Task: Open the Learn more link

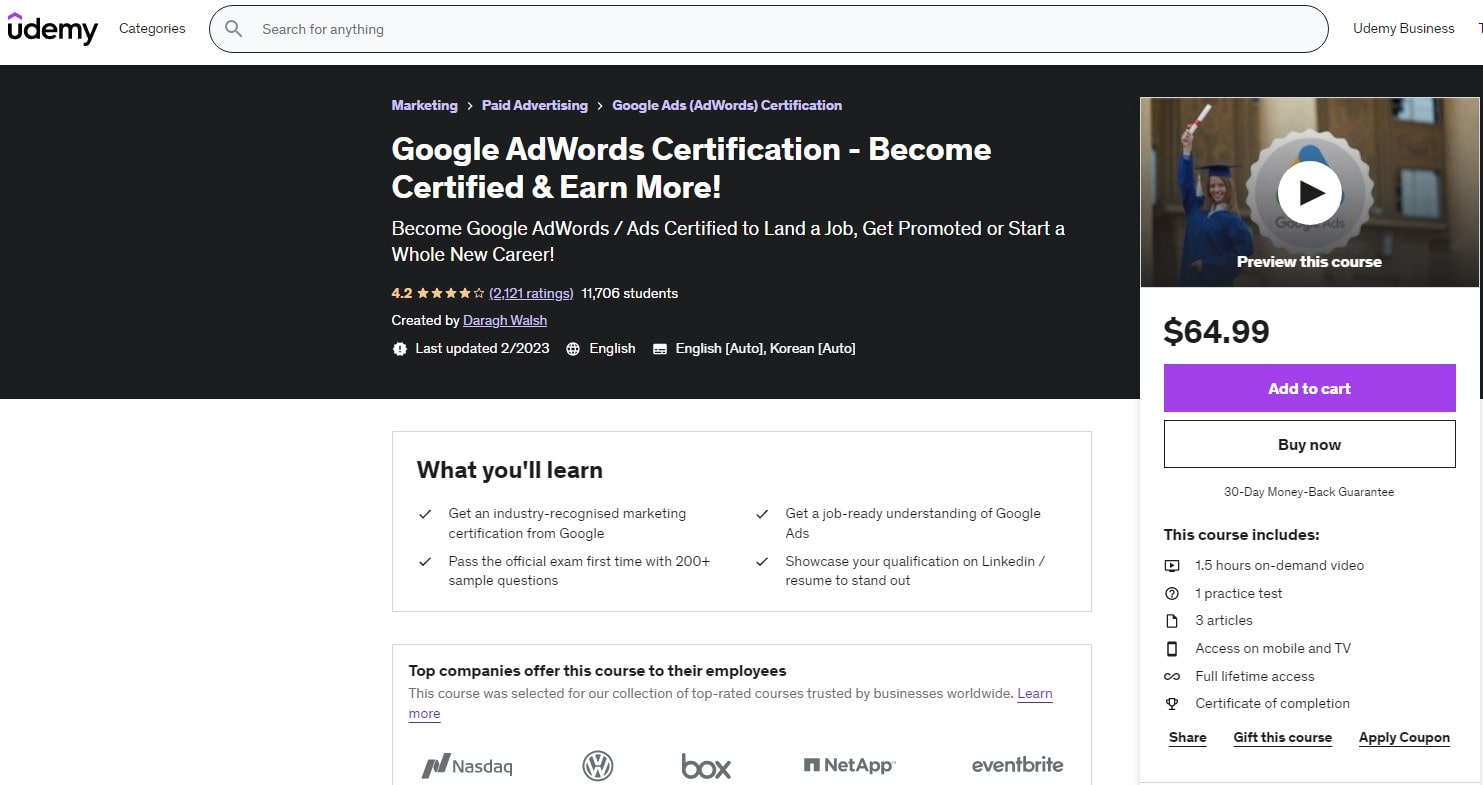Action: pyautogui.click(x=1034, y=694)
